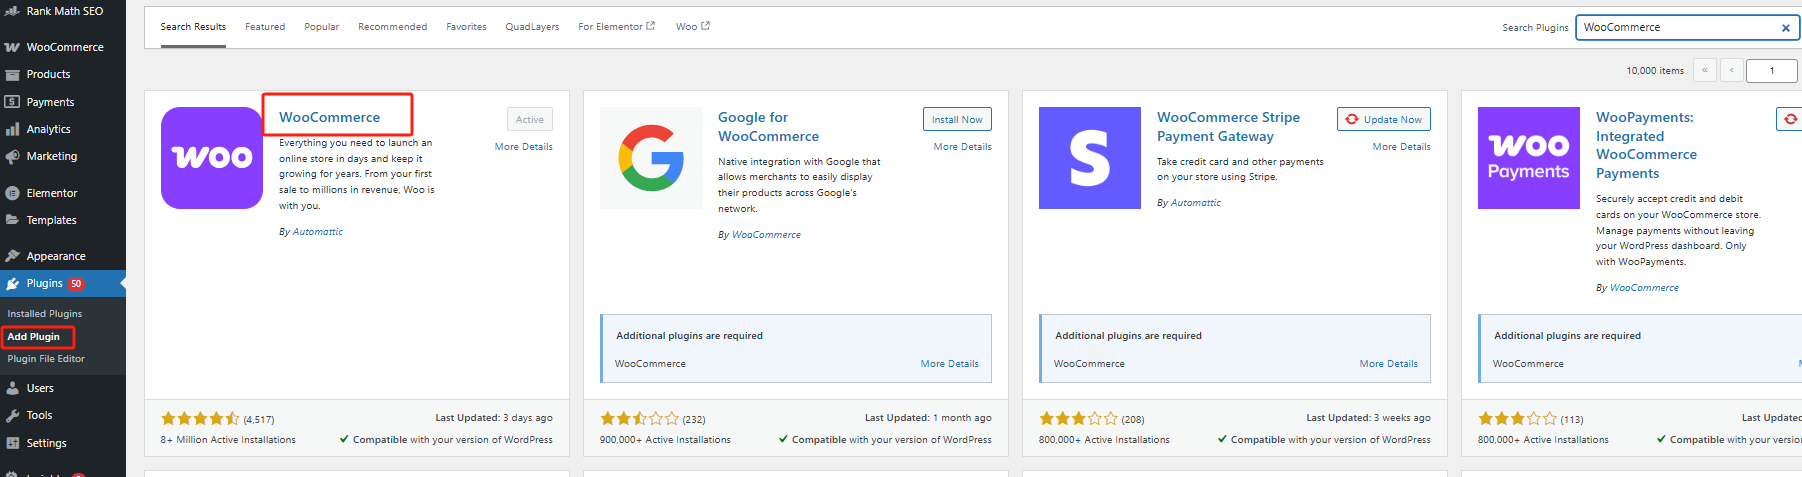Click the Automattic author link under WooCommerce

317,232
